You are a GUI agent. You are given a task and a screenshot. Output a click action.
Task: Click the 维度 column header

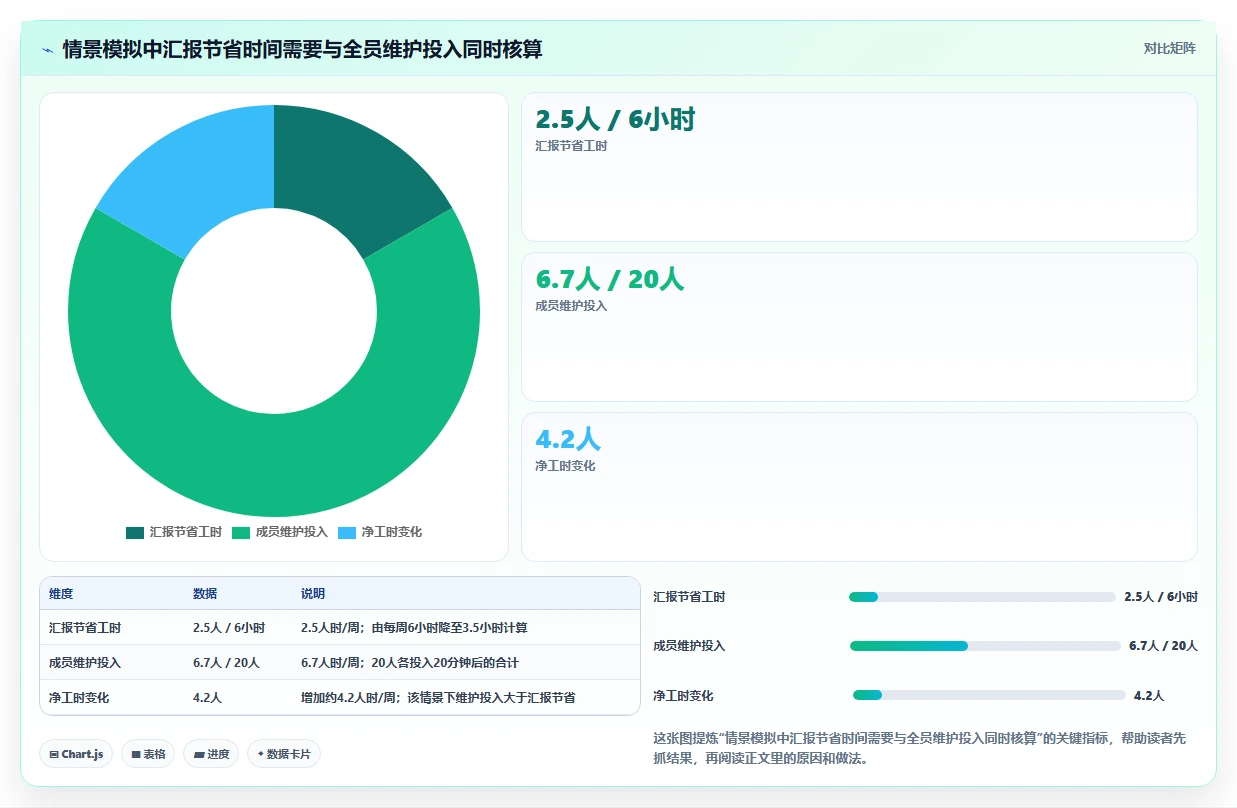coord(61,594)
